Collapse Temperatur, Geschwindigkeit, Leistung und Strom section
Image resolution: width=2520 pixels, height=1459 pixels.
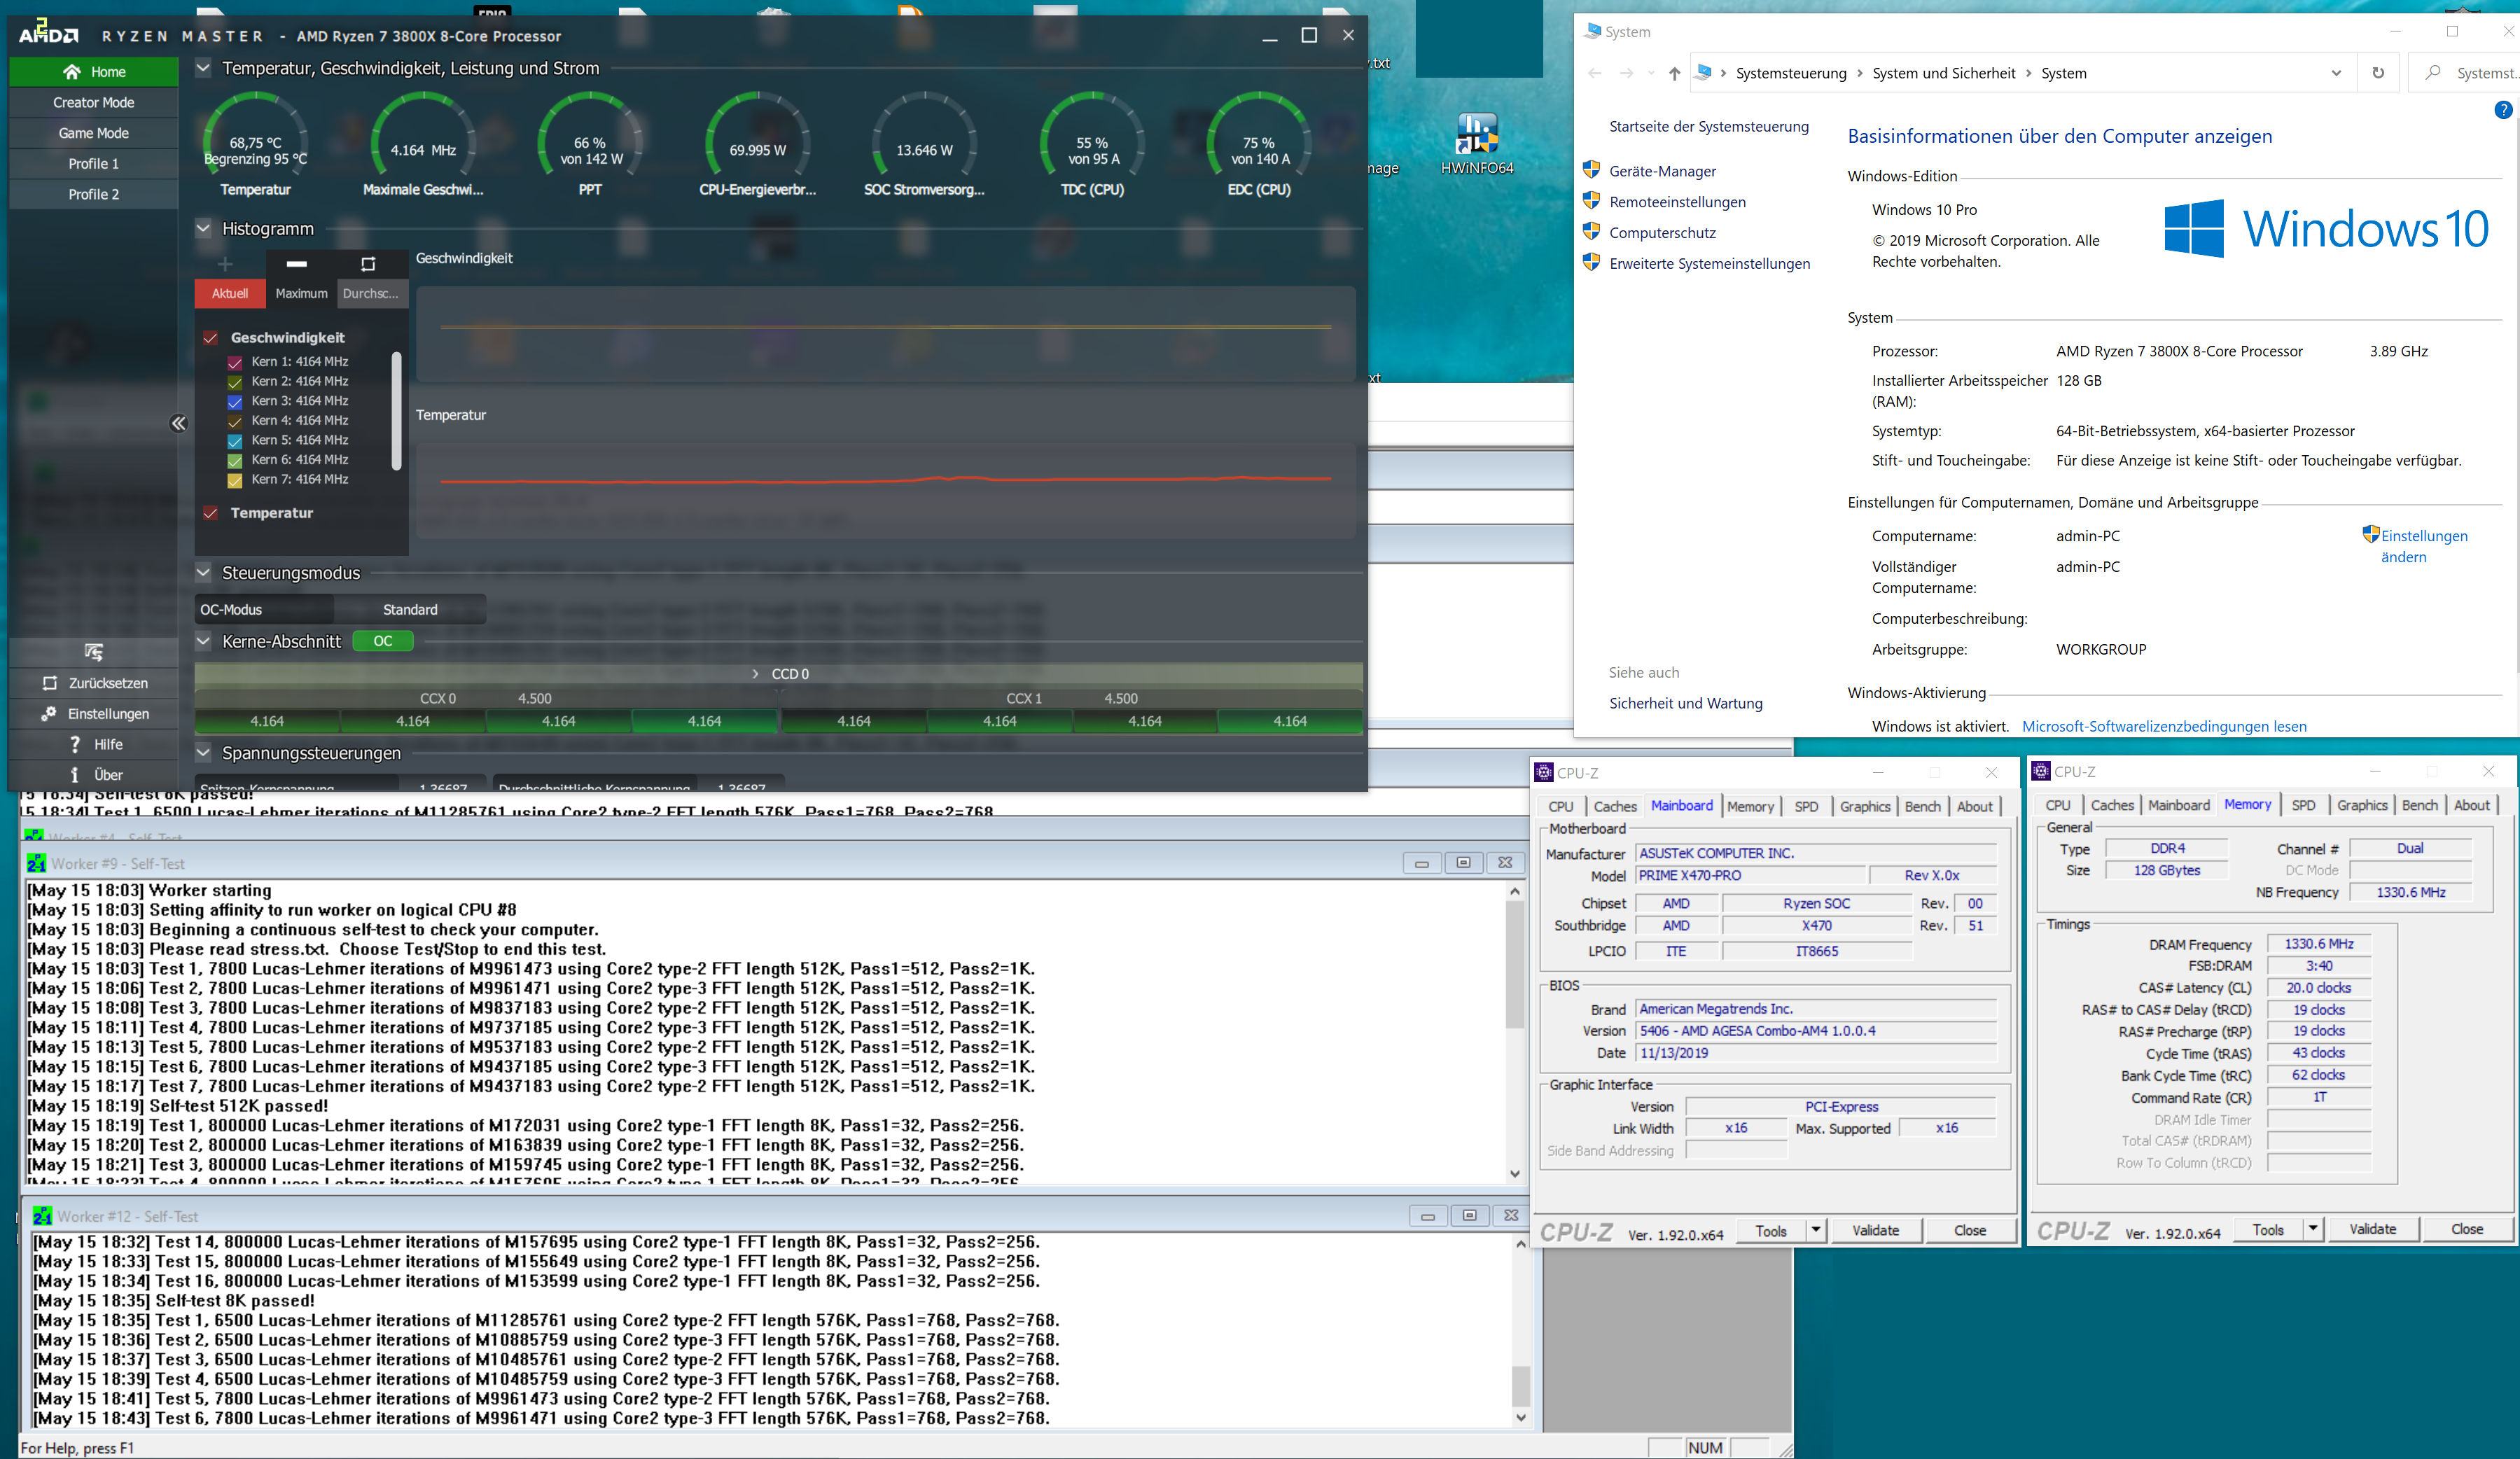[x=203, y=68]
